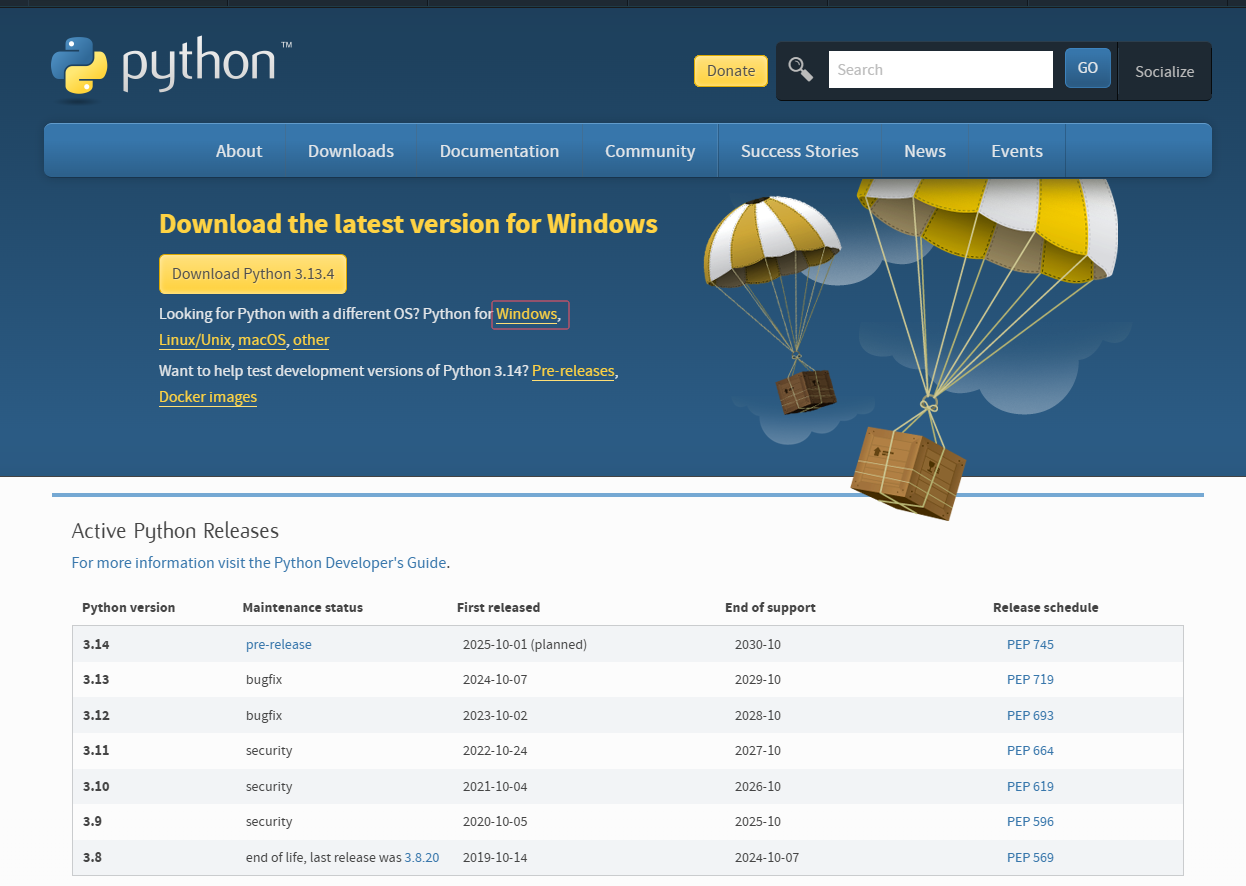Click the 2020-10-05 first released date
This screenshot has height=886, width=1246.
(x=496, y=822)
